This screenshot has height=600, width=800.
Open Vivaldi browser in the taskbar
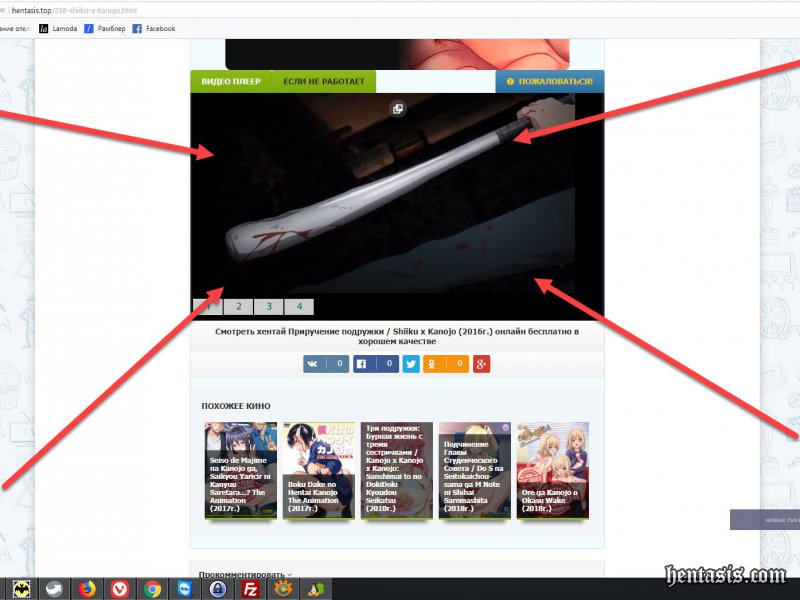[x=120, y=589]
